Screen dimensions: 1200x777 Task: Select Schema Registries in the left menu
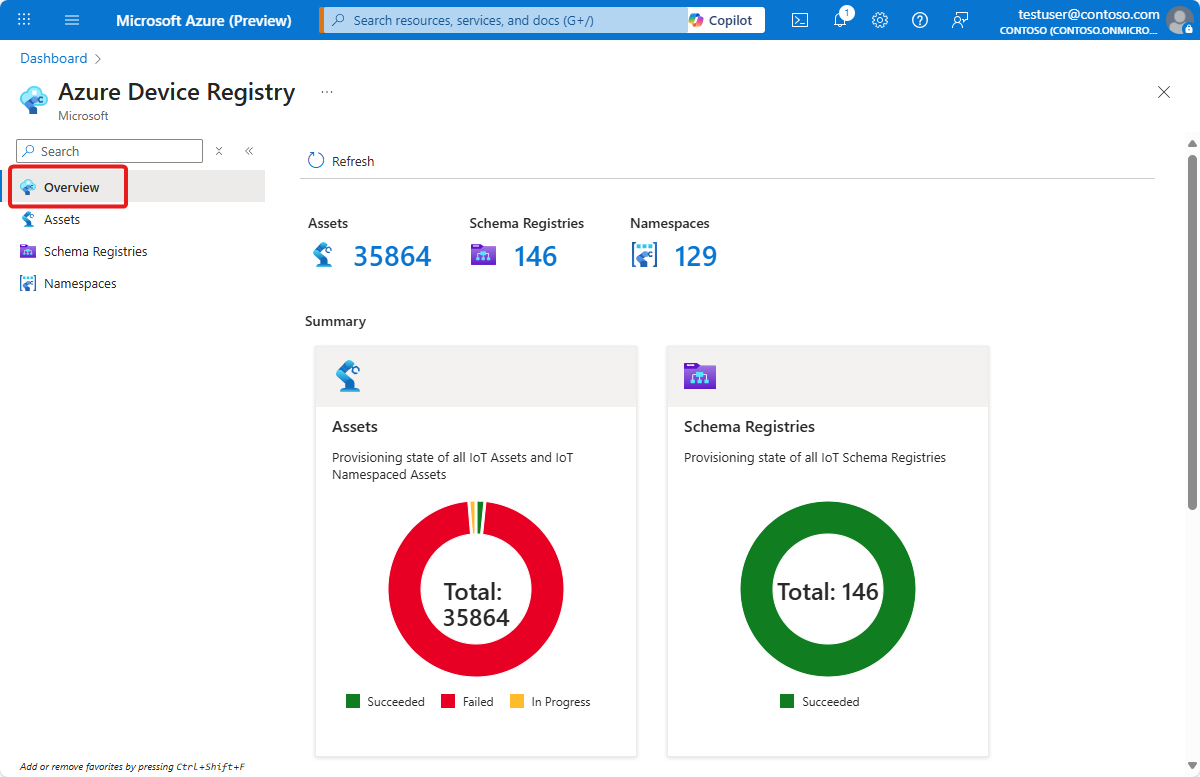95,251
